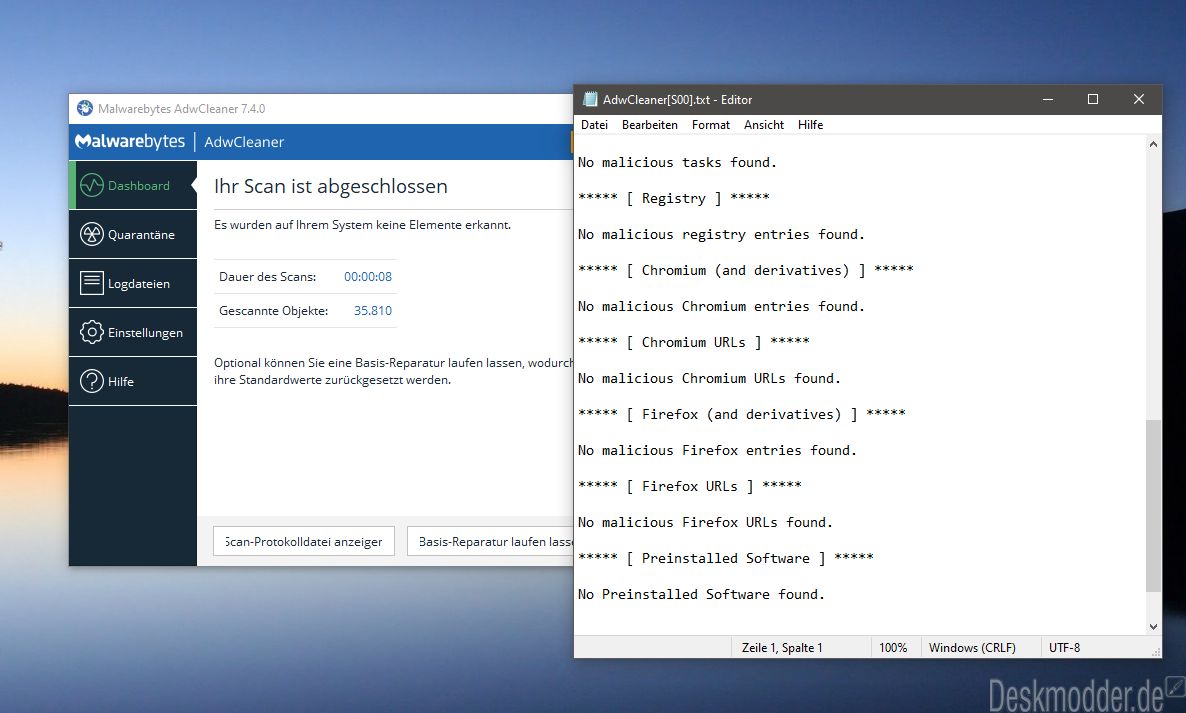Screen dimensions: 1186x713
Task: Open the Quarantäne section icon
Action: tap(92, 234)
